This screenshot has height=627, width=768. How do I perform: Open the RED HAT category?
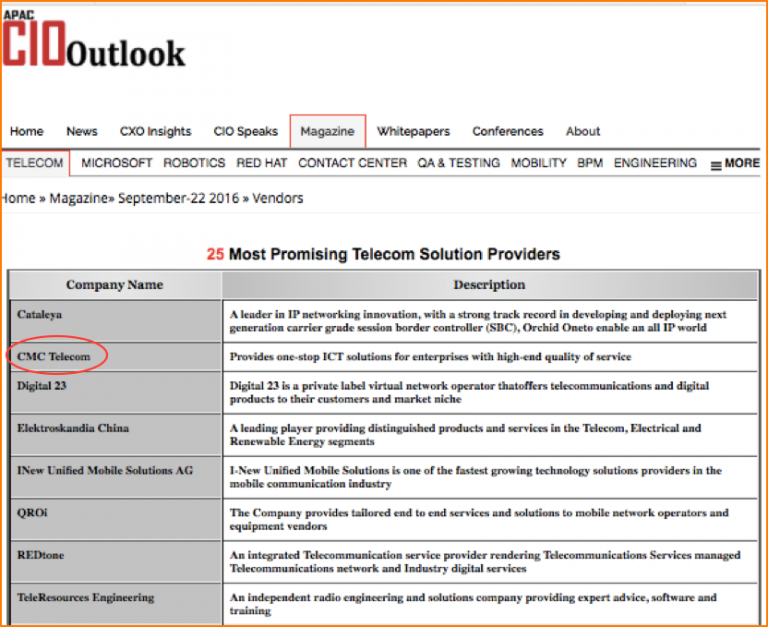262,163
